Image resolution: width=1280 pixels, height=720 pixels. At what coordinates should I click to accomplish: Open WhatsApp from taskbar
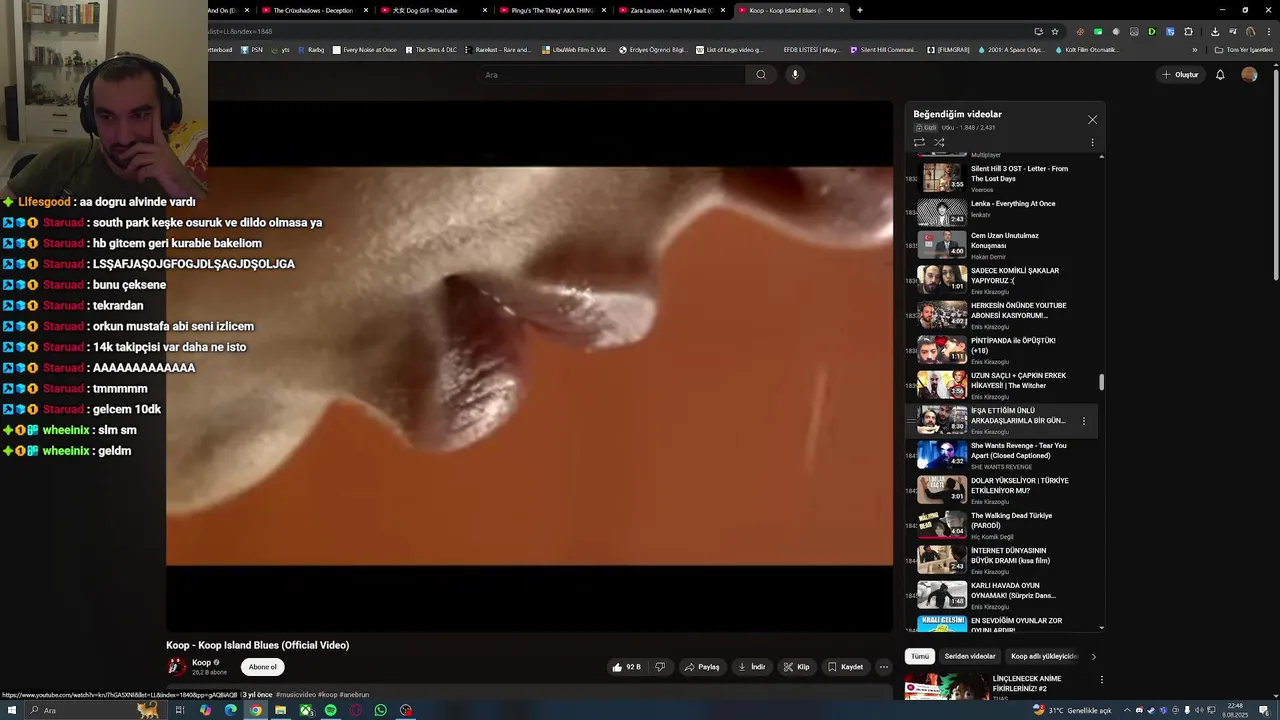click(380, 710)
